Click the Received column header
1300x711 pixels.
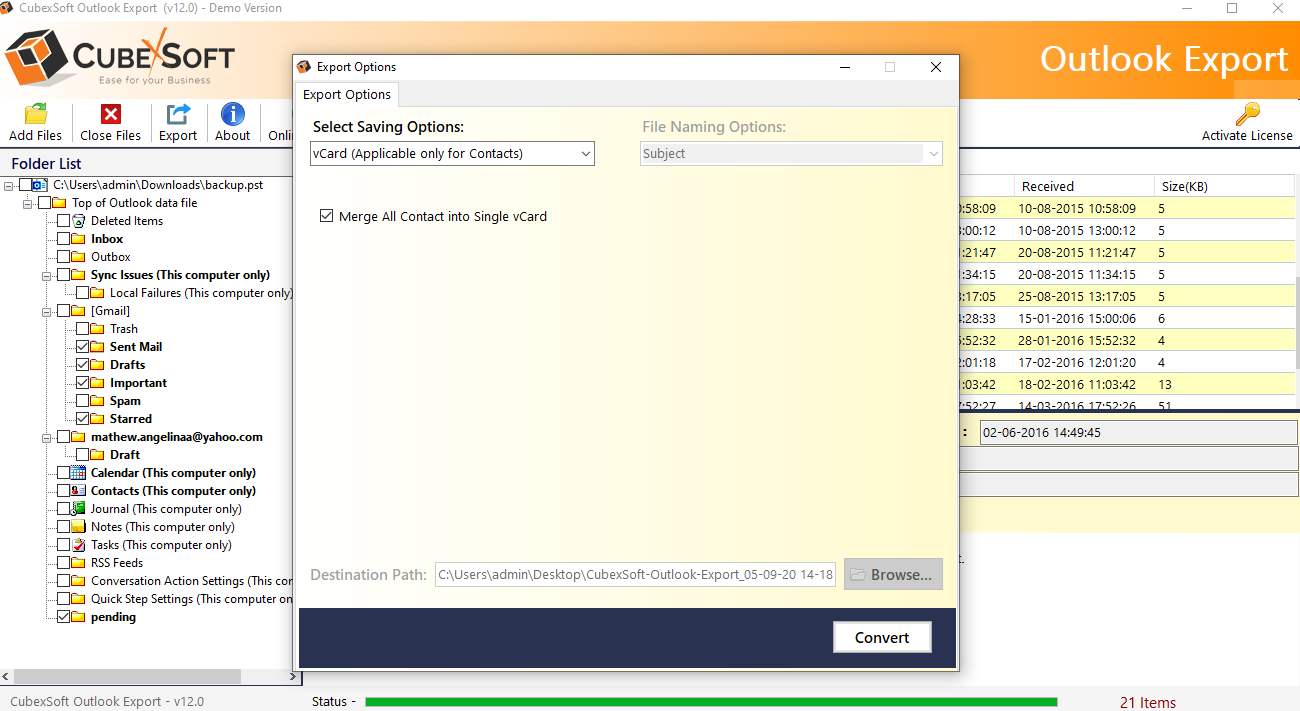coord(1083,186)
